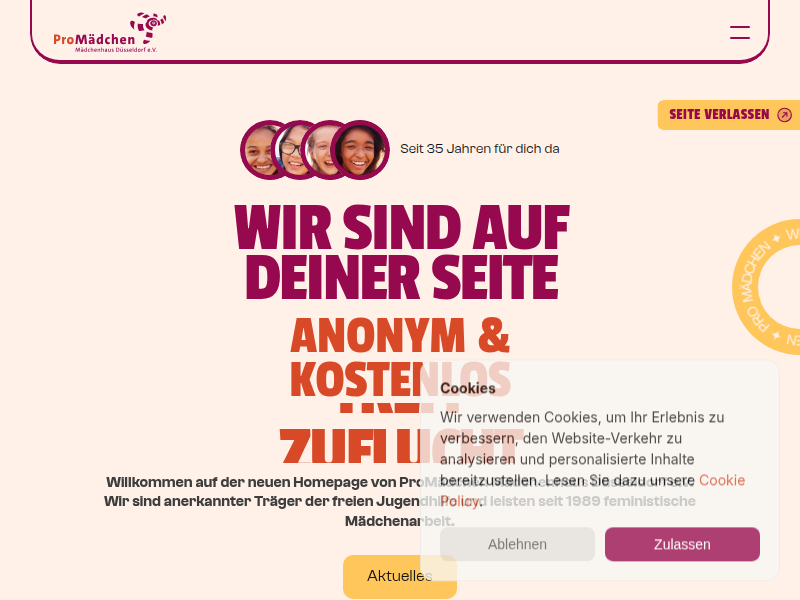Click the Willkommen intro paragraph

pos(399,502)
